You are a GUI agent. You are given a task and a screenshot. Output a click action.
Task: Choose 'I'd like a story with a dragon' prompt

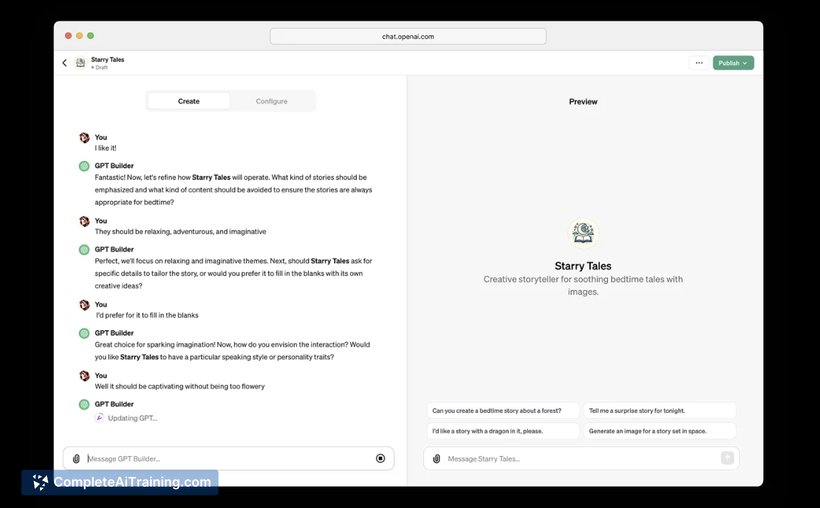503,431
